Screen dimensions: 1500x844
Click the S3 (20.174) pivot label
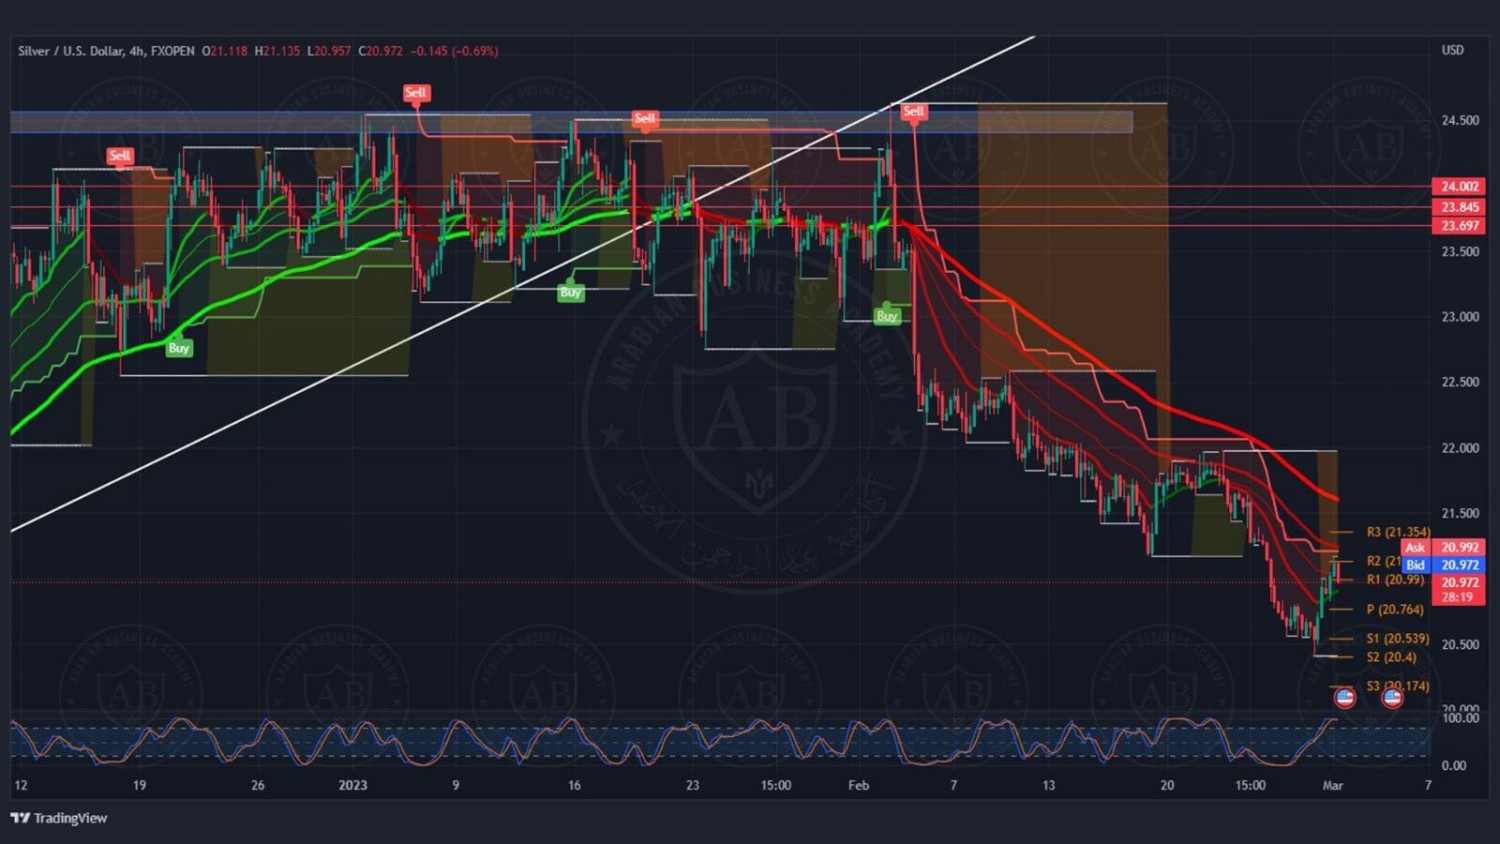tap(1398, 686)
